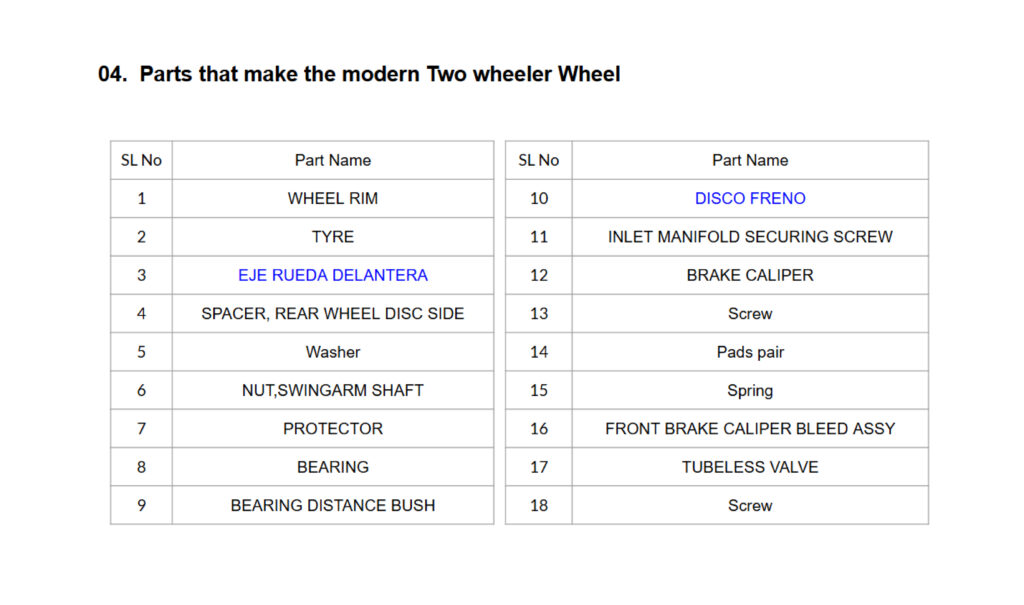Click the section heading about Two wheeler Wheel

[359, 74]
